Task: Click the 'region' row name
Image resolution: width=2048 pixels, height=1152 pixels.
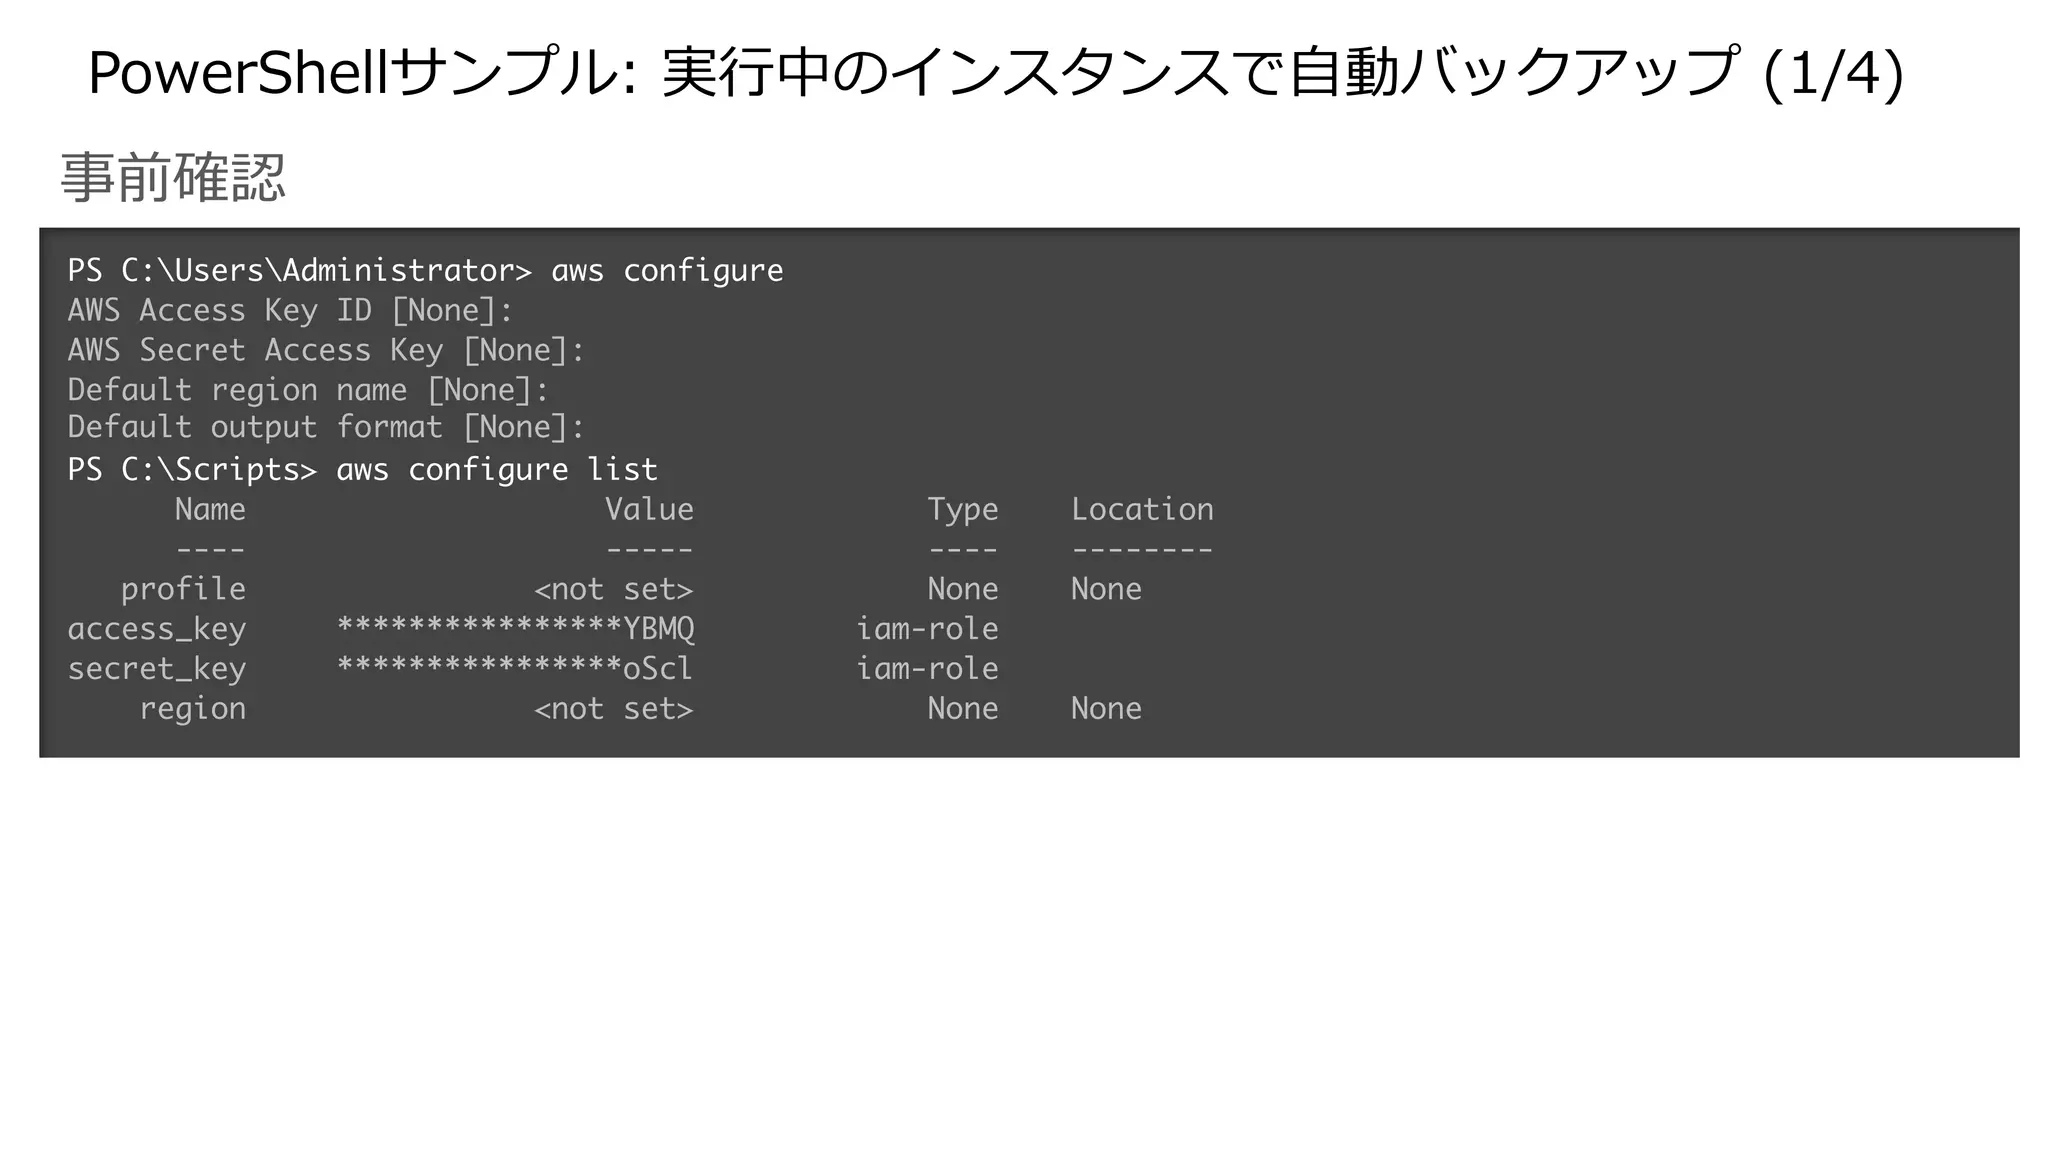Action: click(x=192, y=710)
